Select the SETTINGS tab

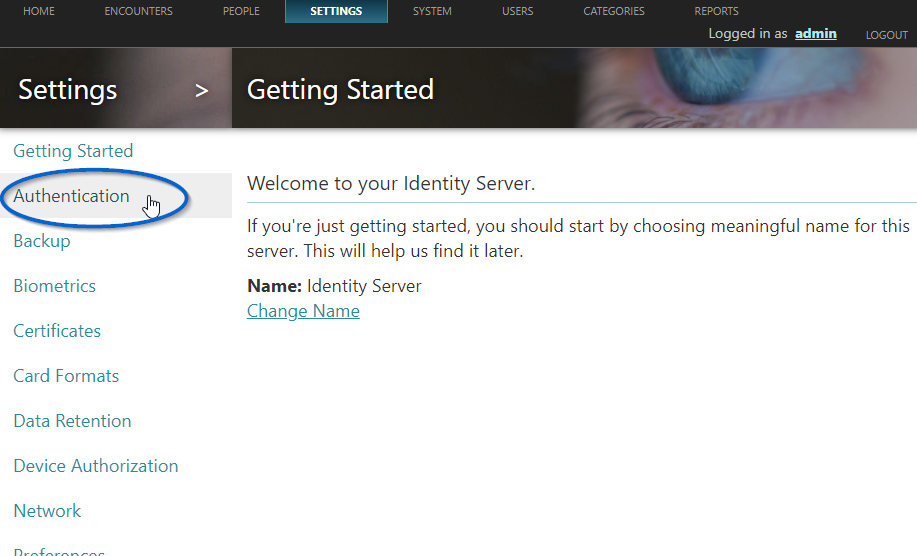tap(336, 11)
